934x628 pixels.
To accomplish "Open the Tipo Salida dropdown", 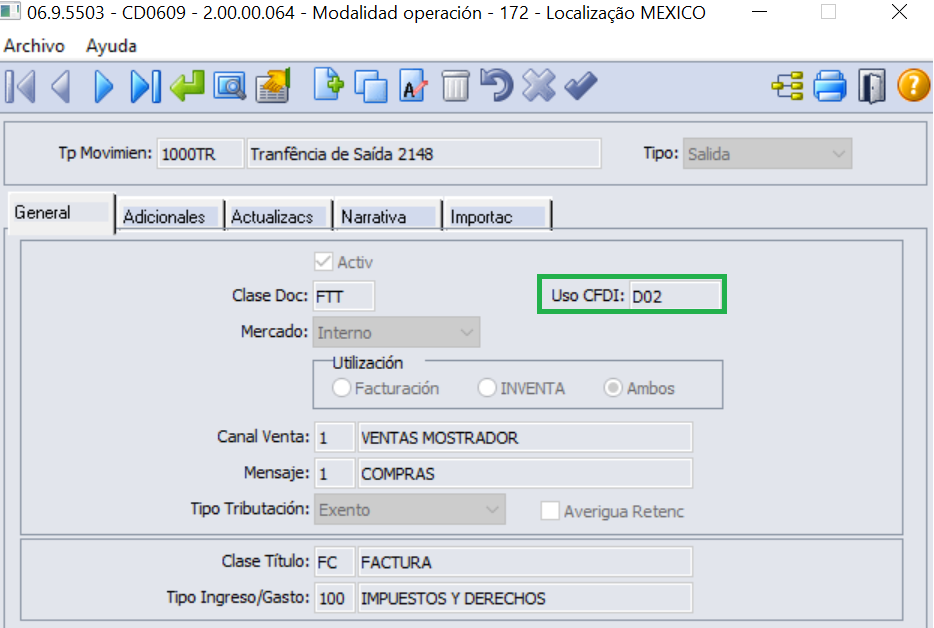I will point(767,154).
